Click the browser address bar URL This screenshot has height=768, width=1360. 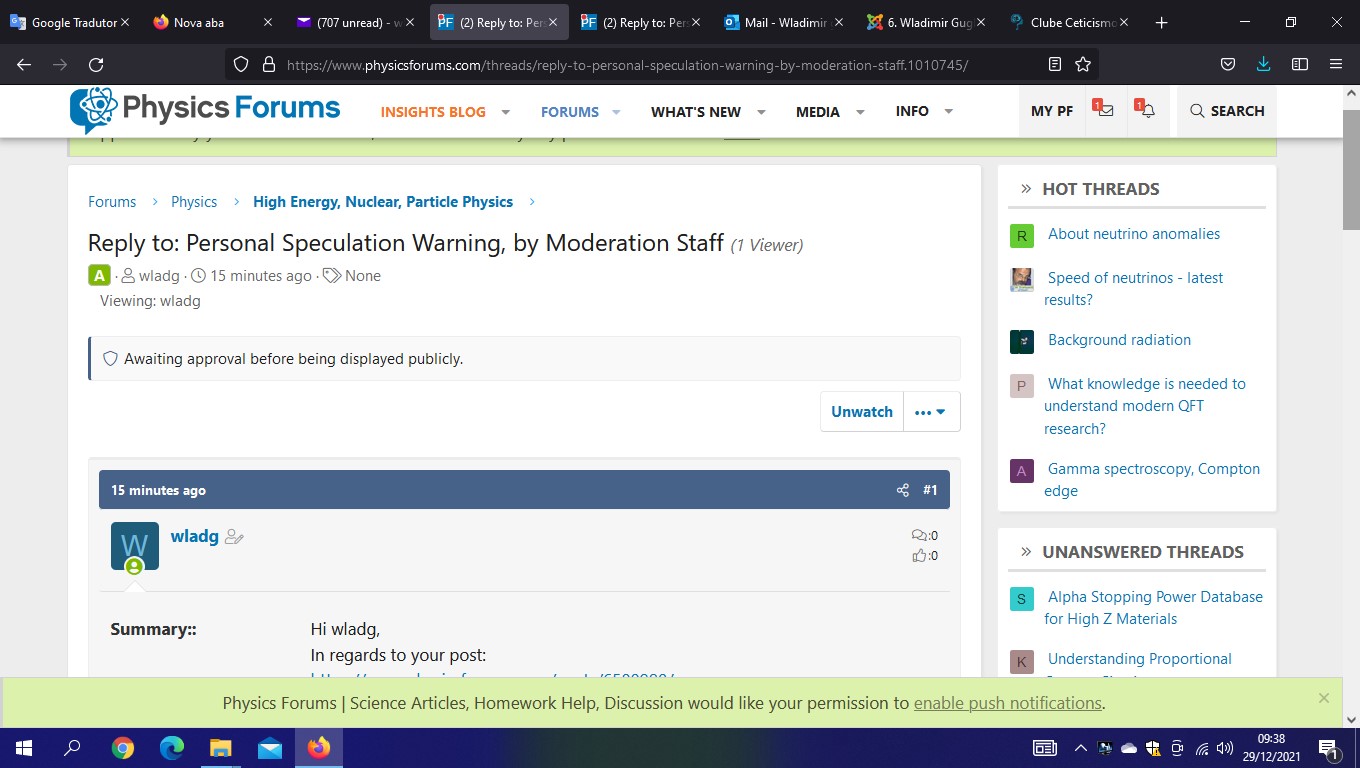[x=627, y=65]
